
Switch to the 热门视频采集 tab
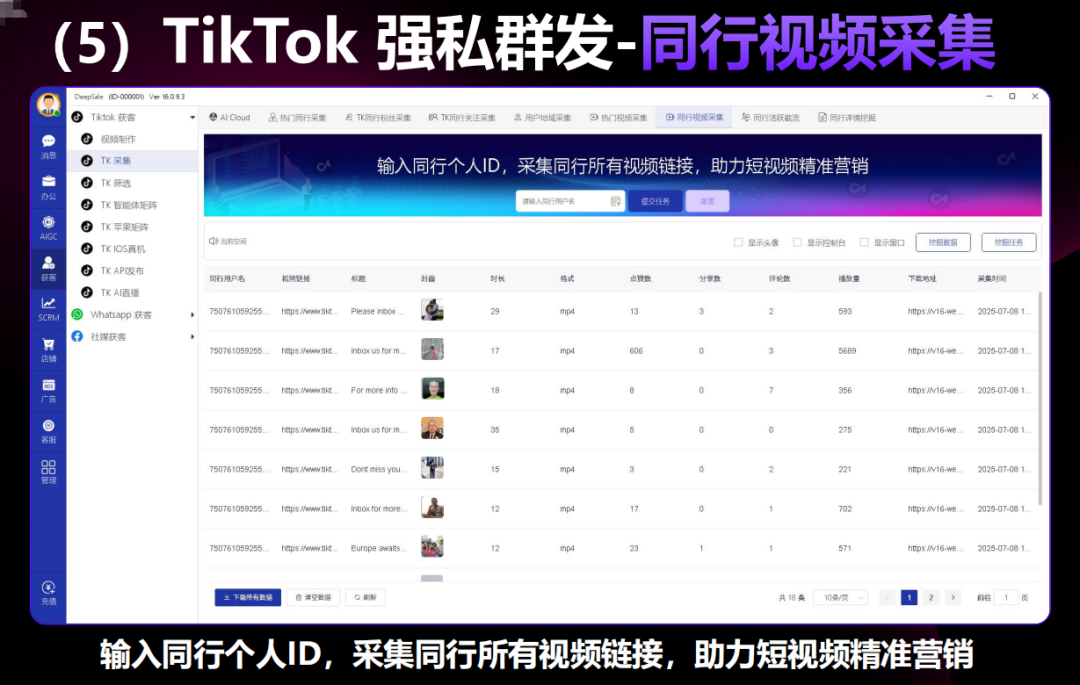tap(618, 118)
